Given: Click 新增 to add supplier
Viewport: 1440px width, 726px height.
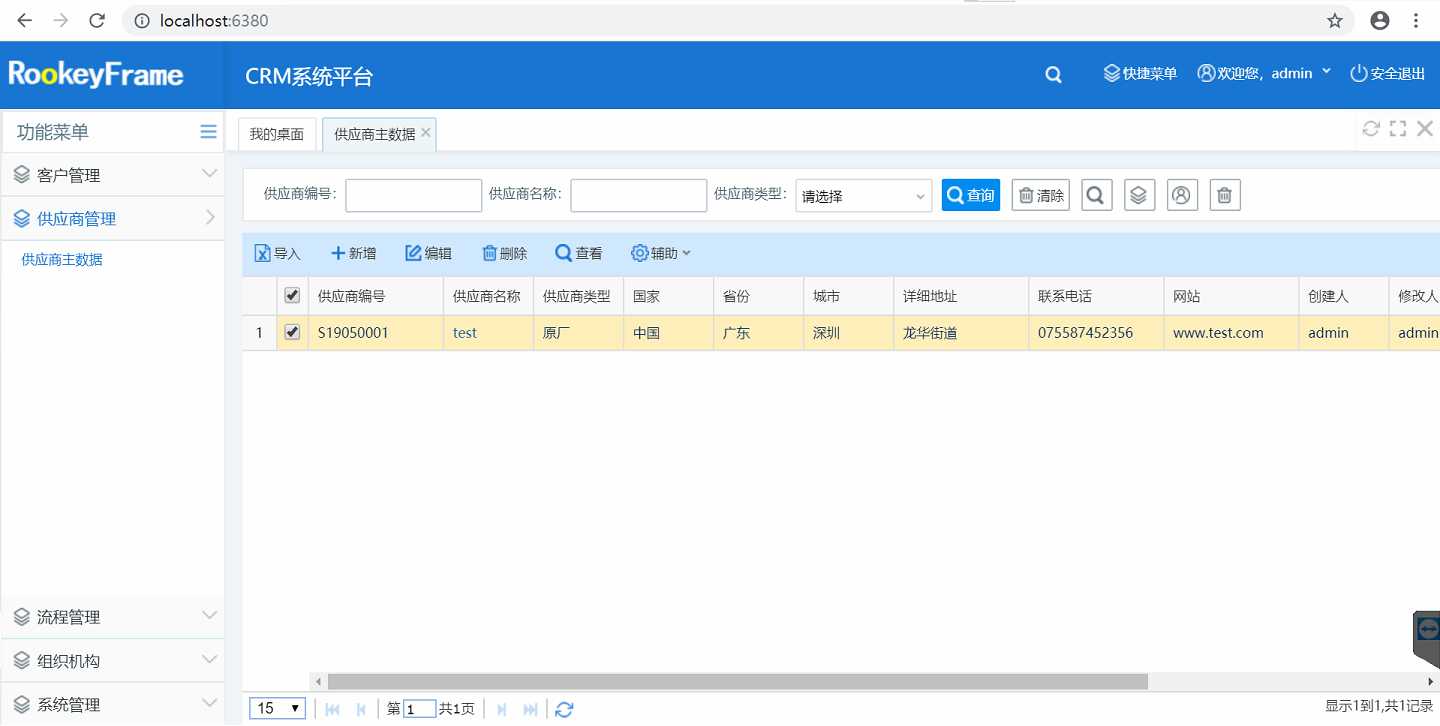Looking at the screenshot, I should [353, 254].
